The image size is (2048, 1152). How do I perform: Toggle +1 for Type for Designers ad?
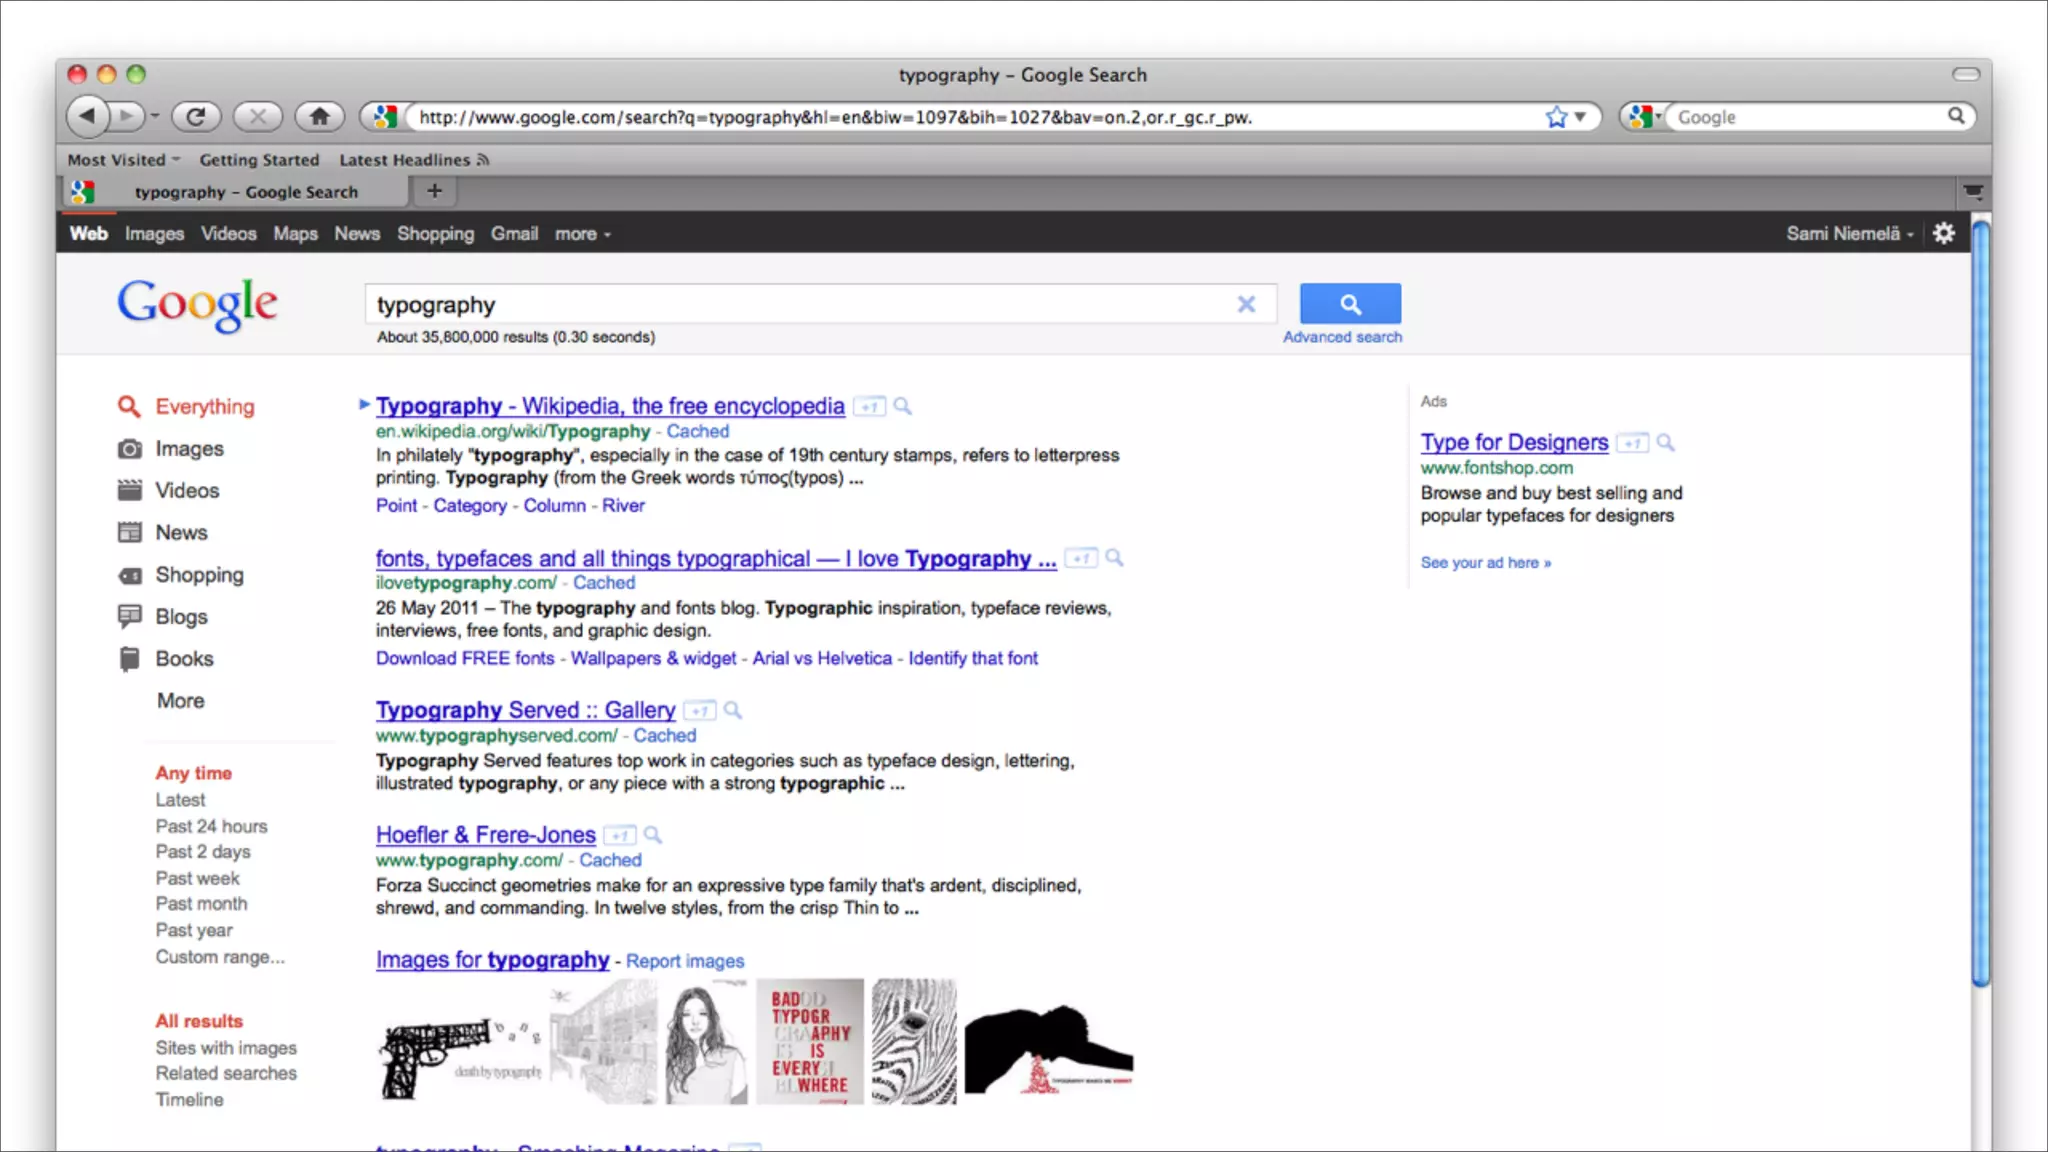click(x=1632, y=443)
